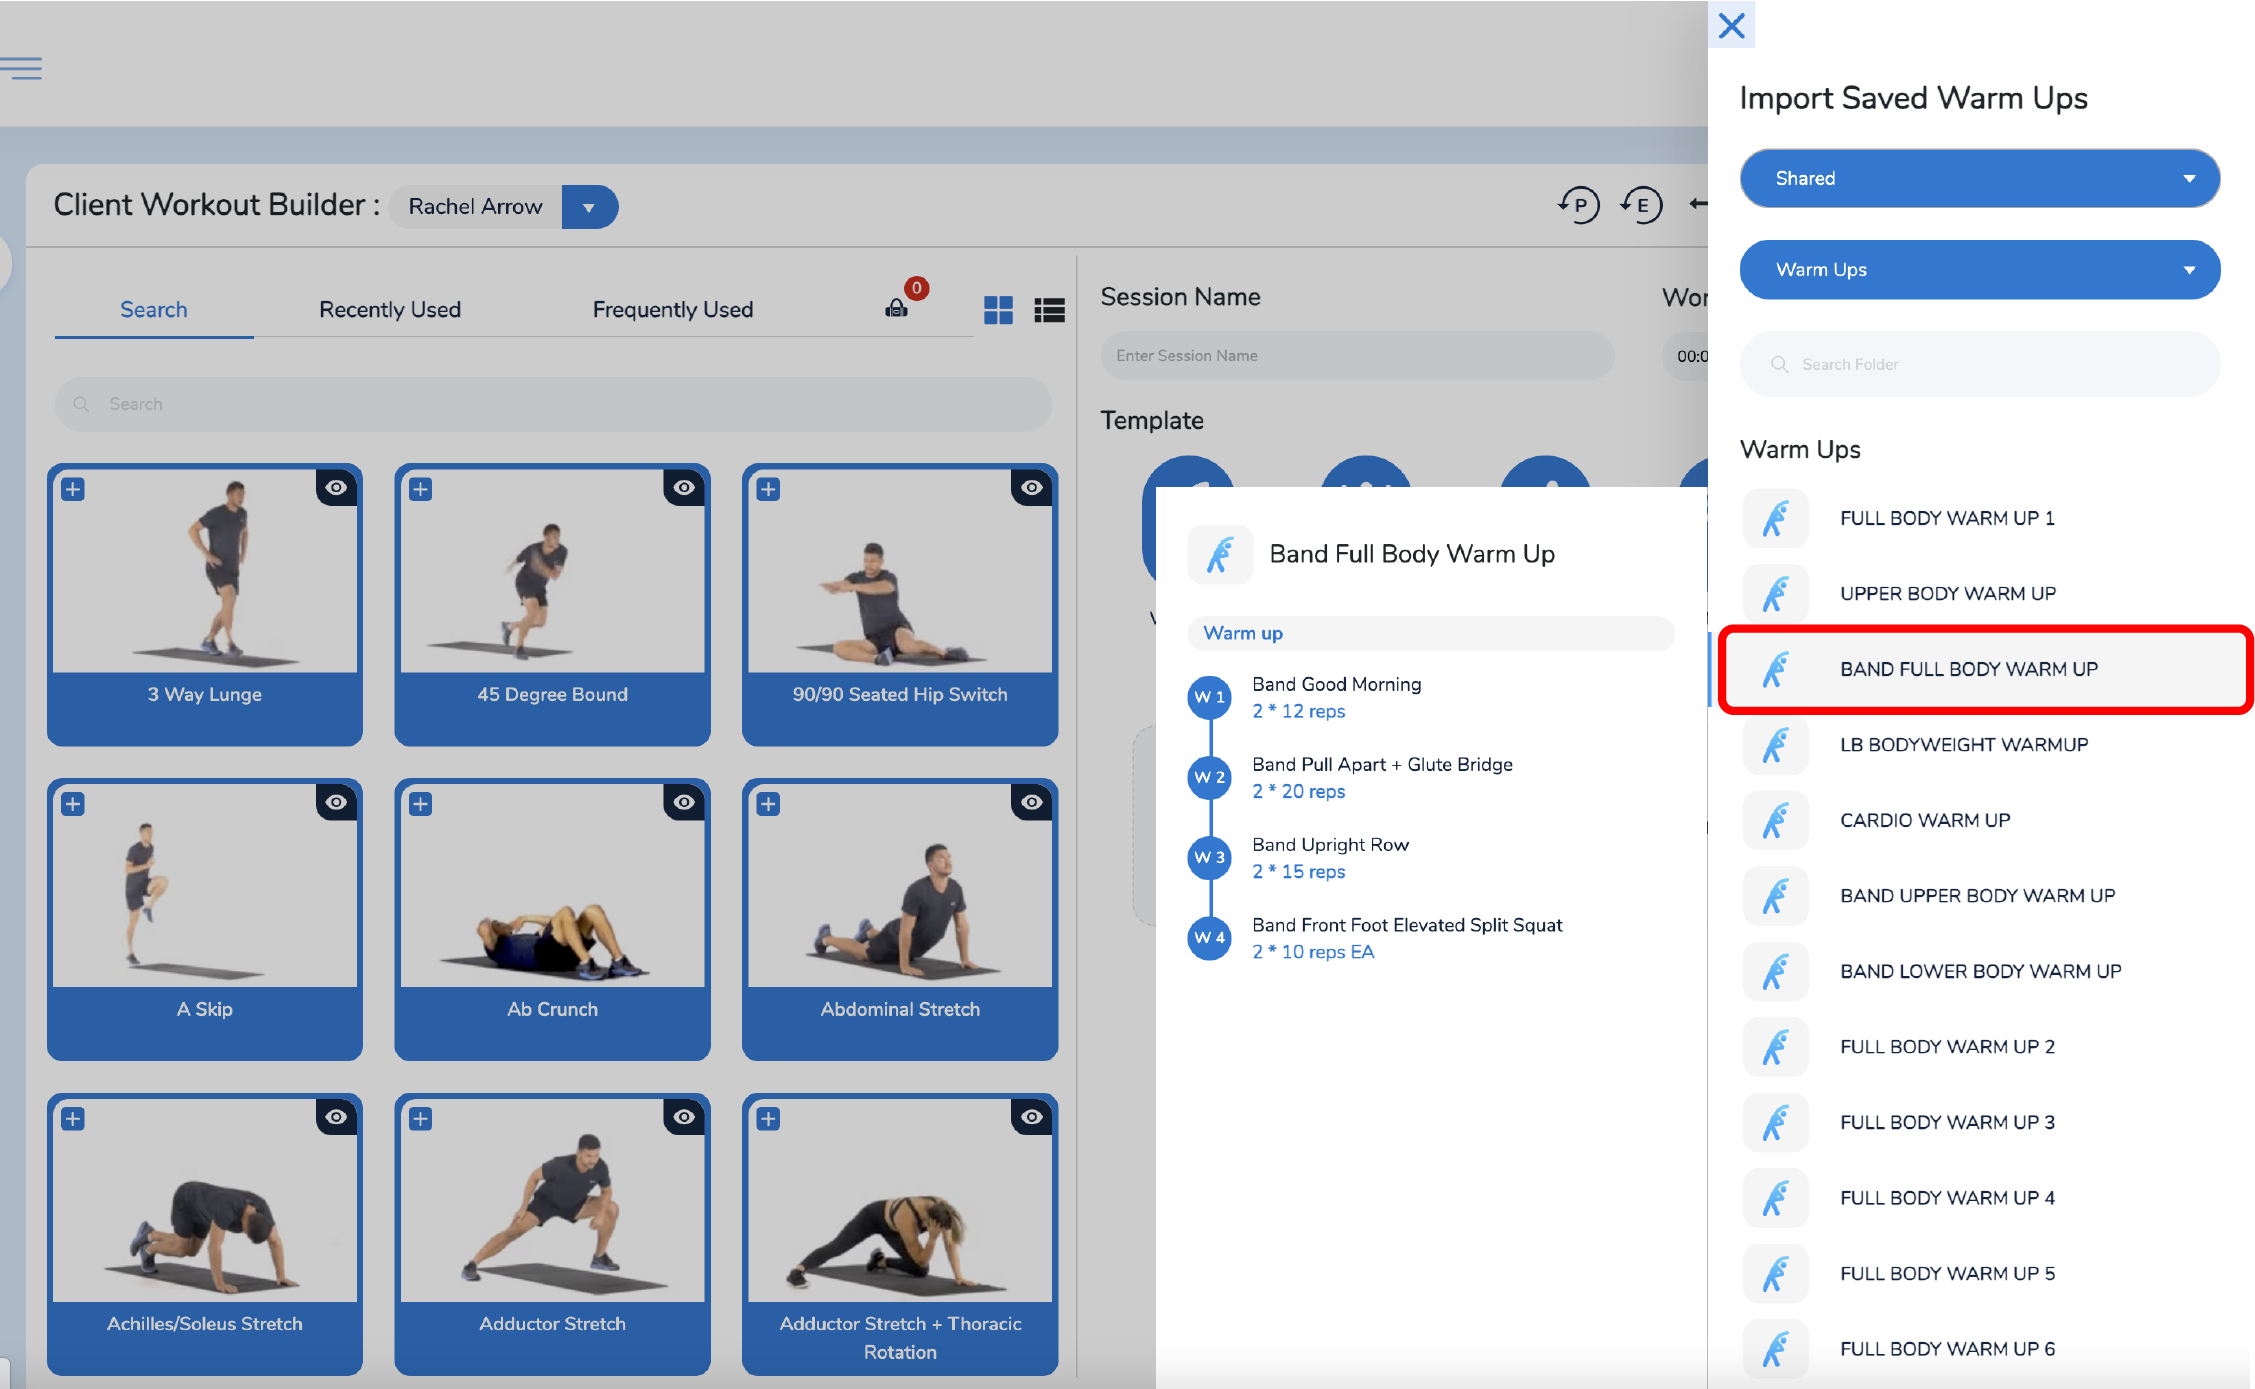Image resolution: width=2255 pixels, height=1389 pixels.
Task: Add A Skip with plus icon
Action: (x=73, y=804)
